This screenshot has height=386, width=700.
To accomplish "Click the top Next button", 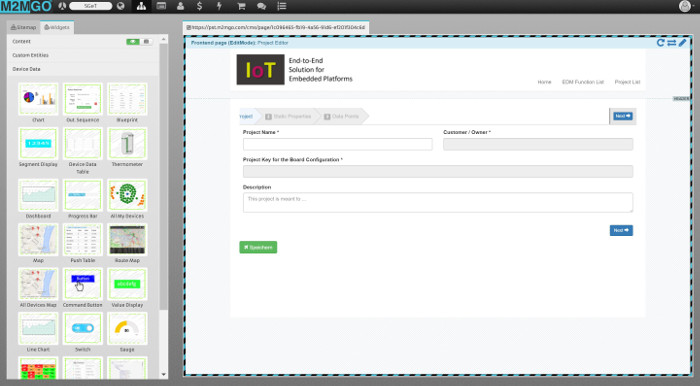I will point(622,116).
